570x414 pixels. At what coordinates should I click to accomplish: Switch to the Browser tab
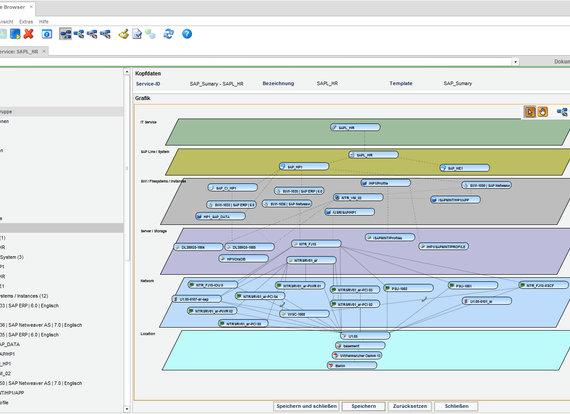pyautogui.click(x=13, y=7)
